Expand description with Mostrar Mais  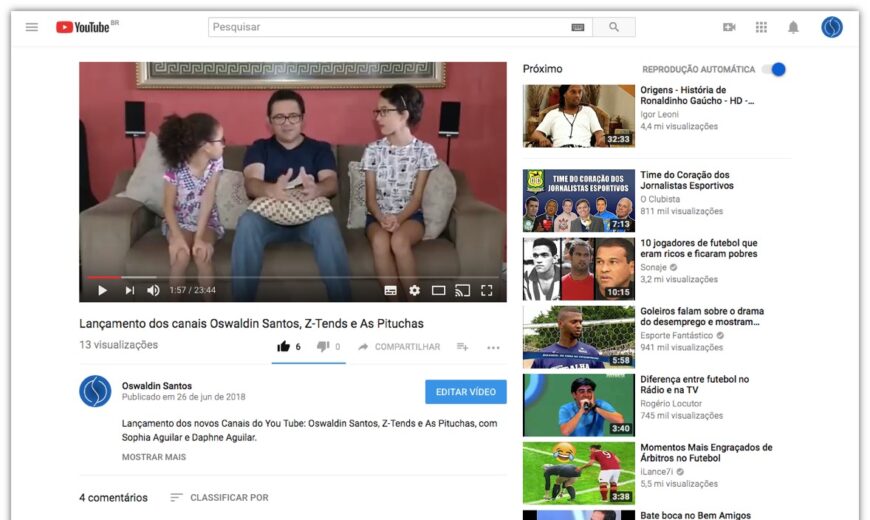[154, 457]
